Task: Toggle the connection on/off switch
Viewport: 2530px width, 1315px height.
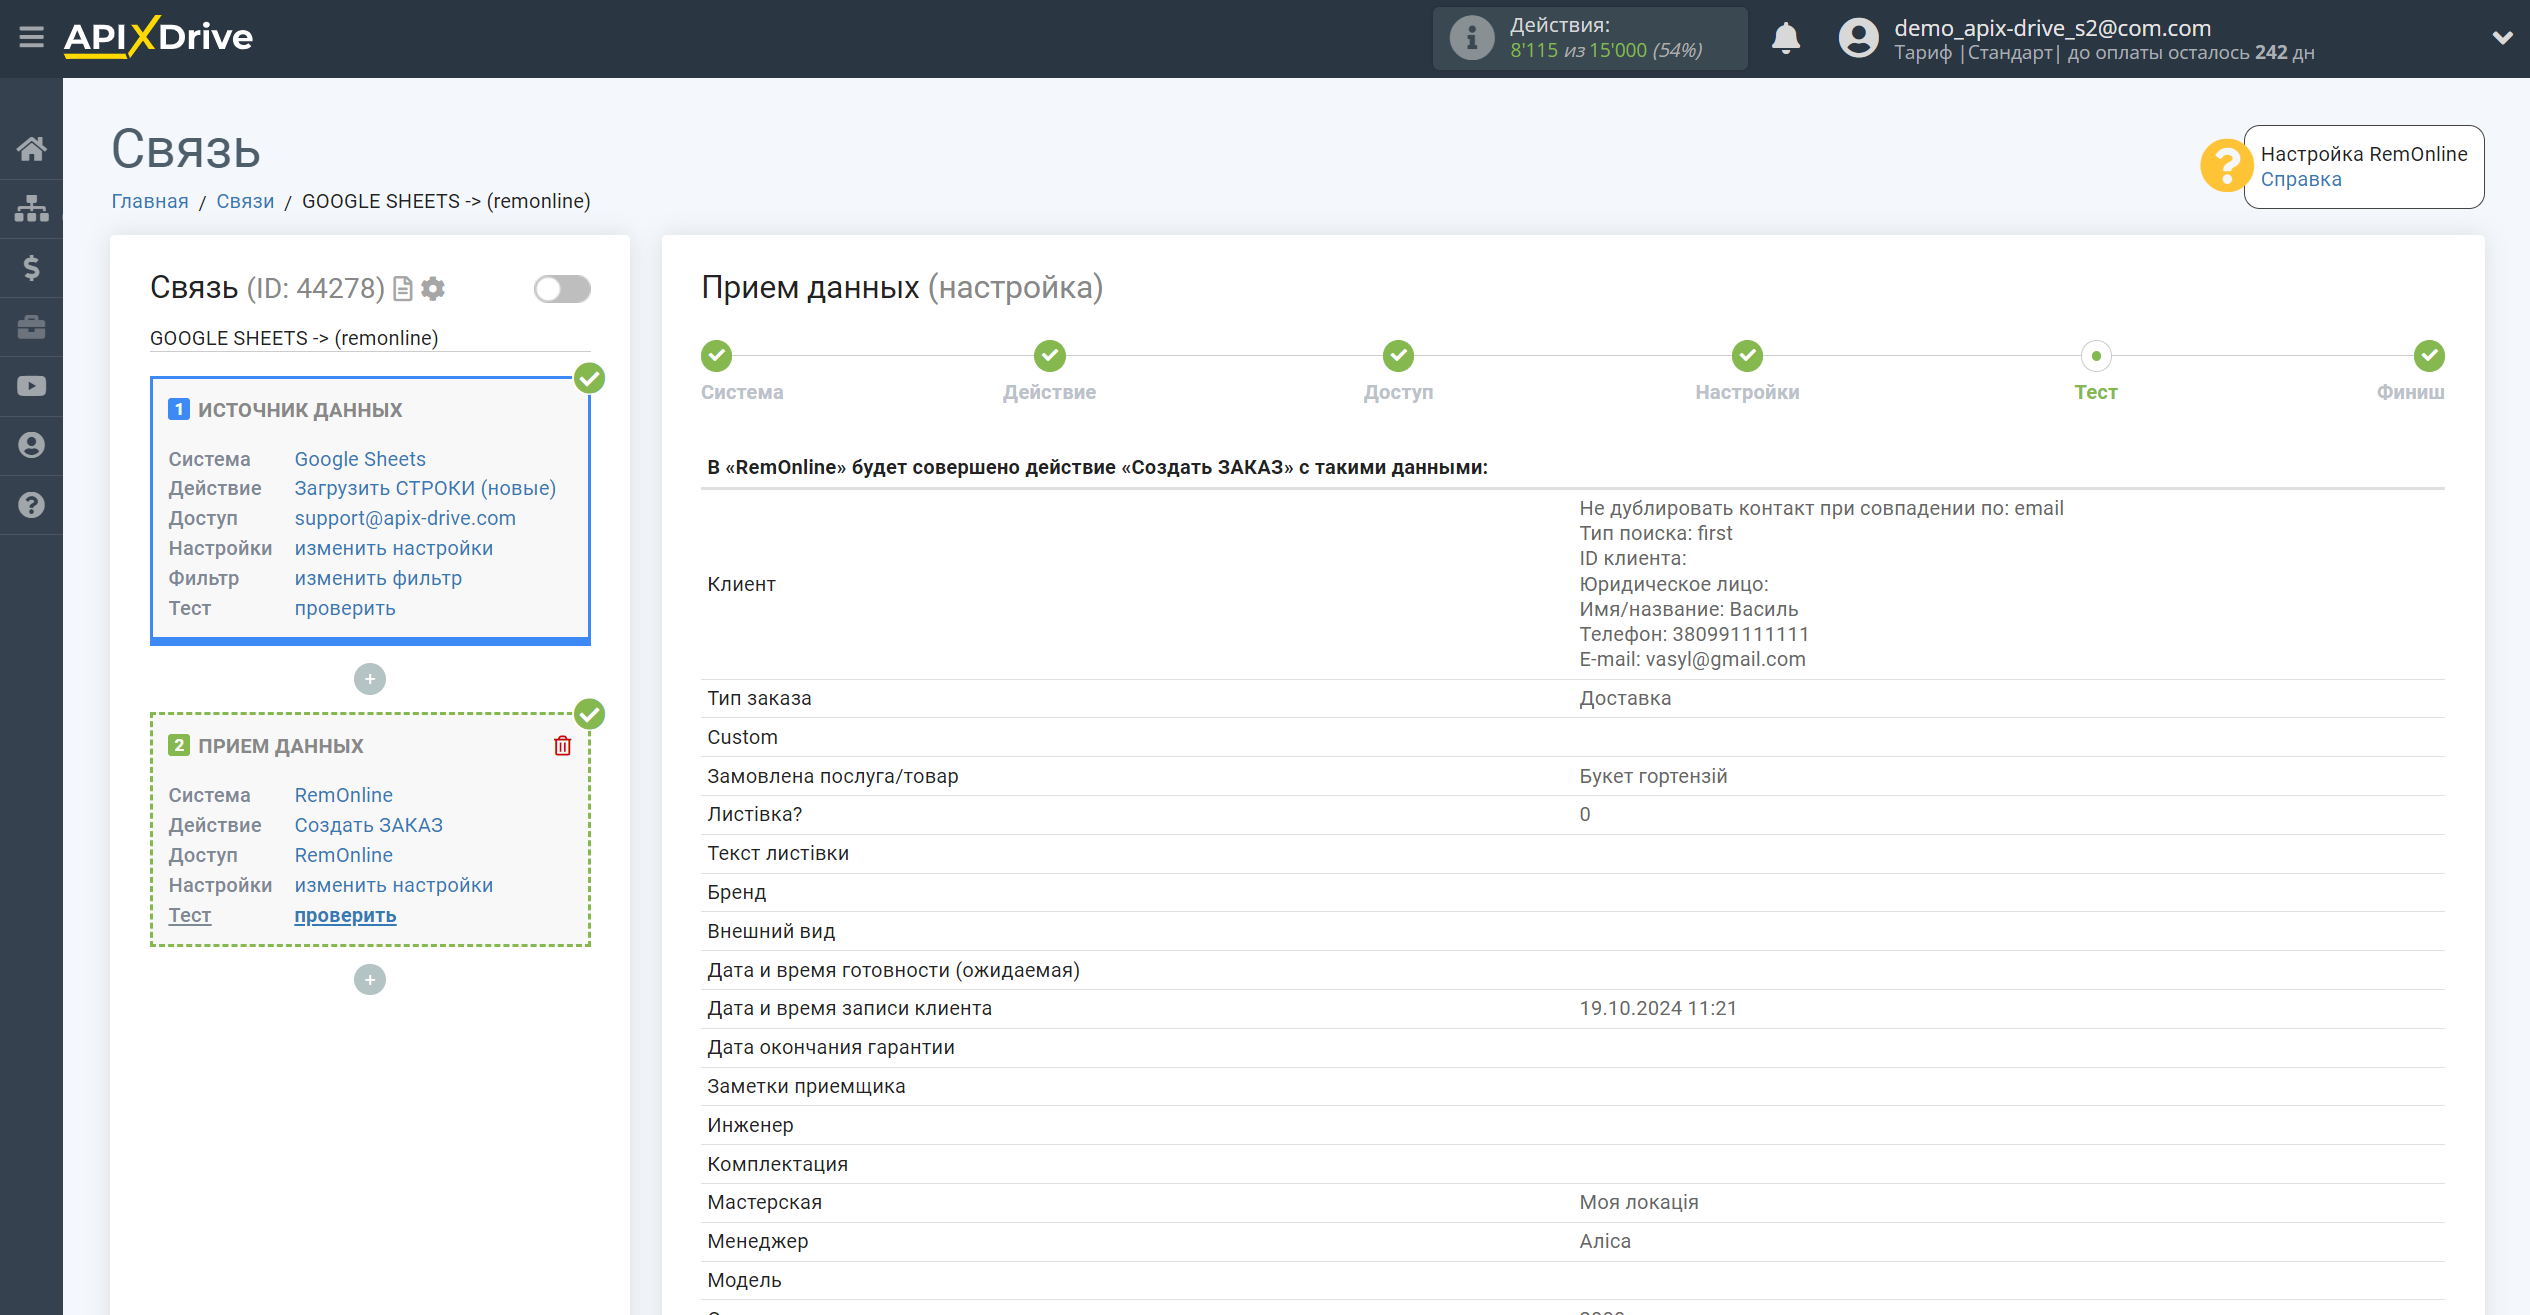Action: click(x=562, y=289)
